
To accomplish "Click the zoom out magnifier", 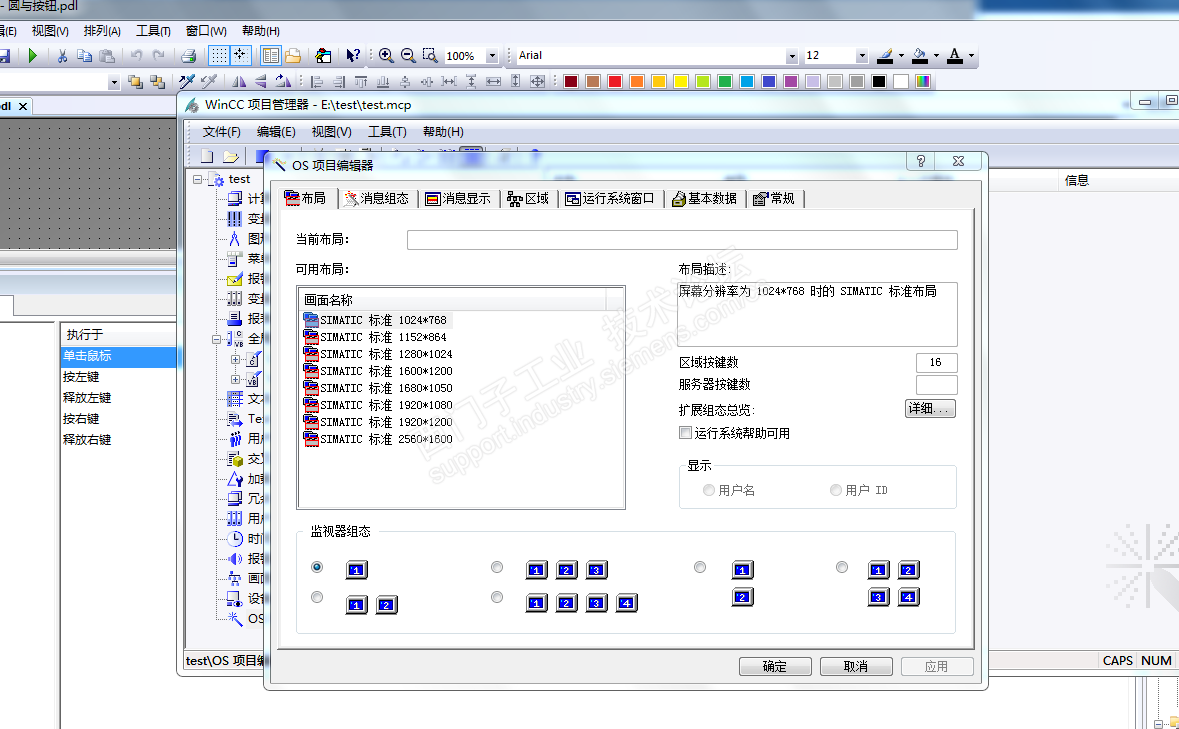I will [x=408, y=56].
